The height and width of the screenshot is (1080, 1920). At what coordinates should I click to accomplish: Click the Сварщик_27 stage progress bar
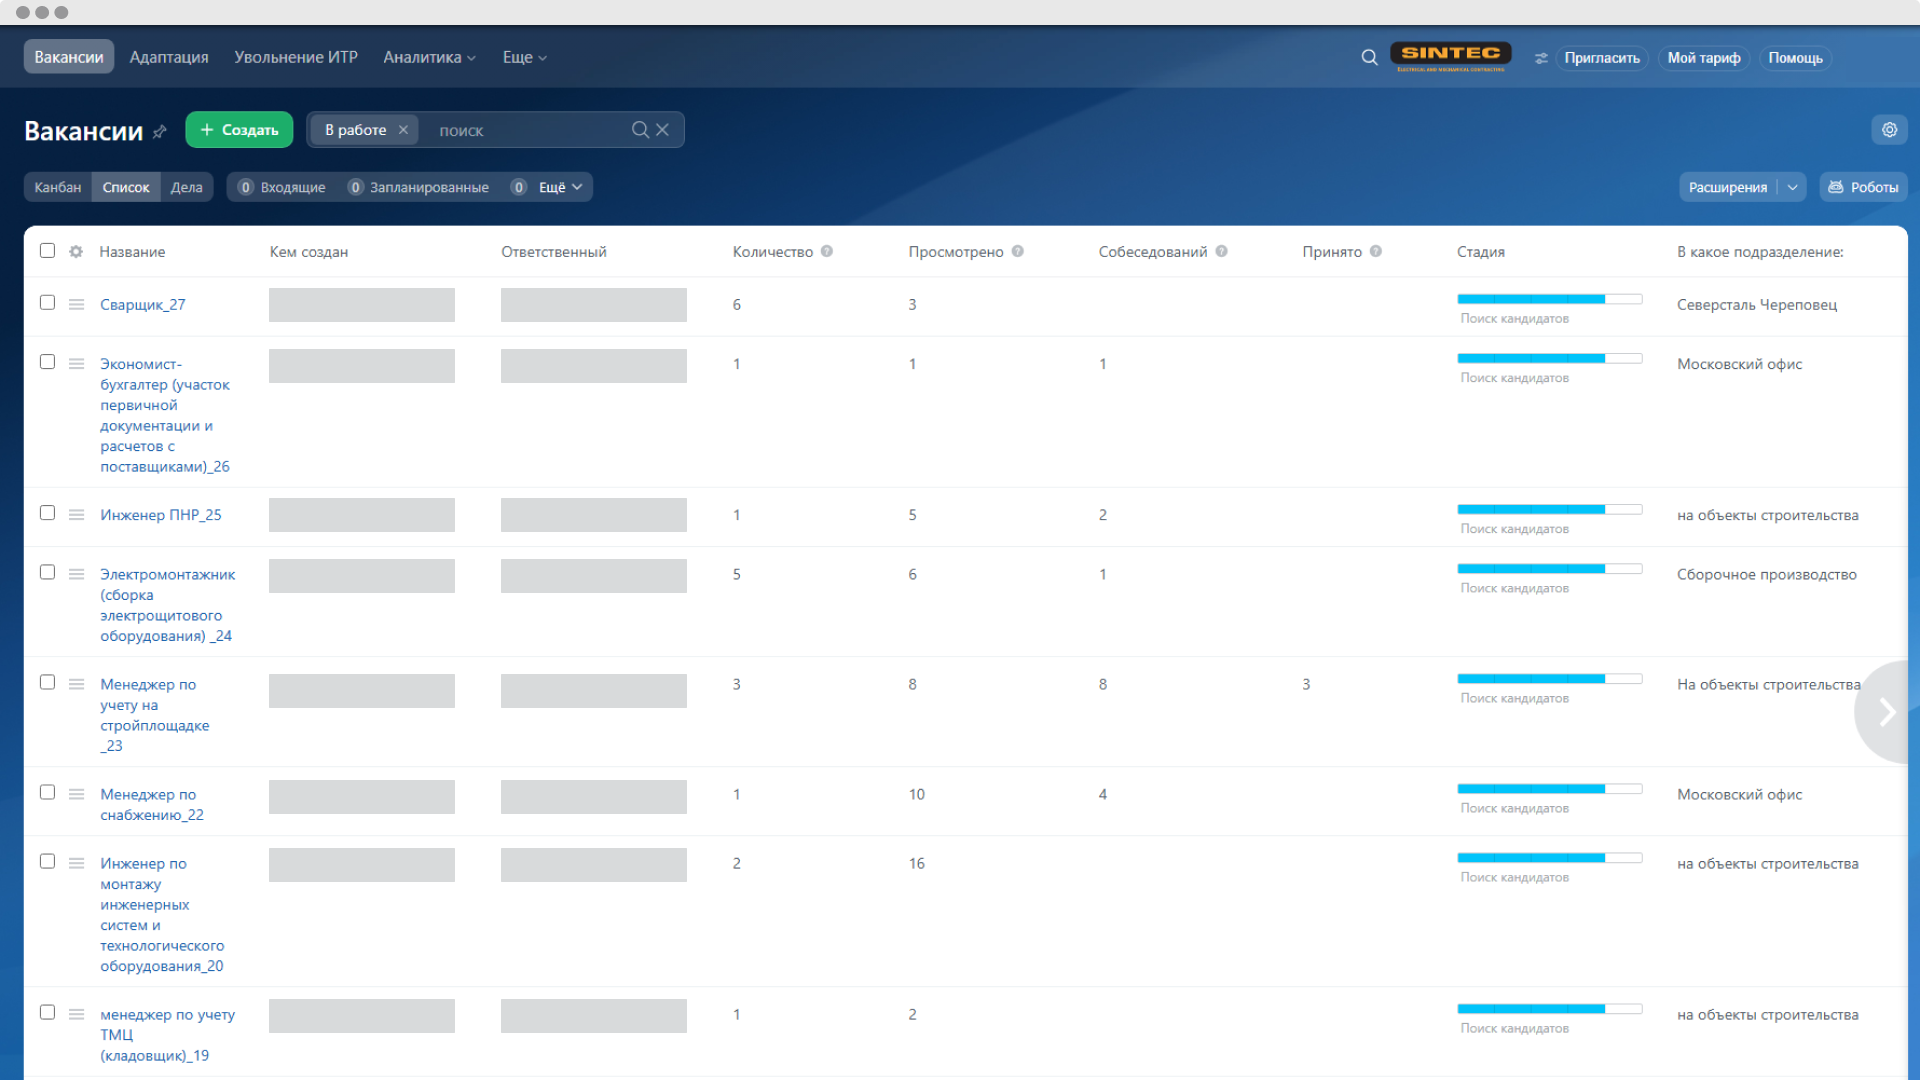tap(1549, 299)
